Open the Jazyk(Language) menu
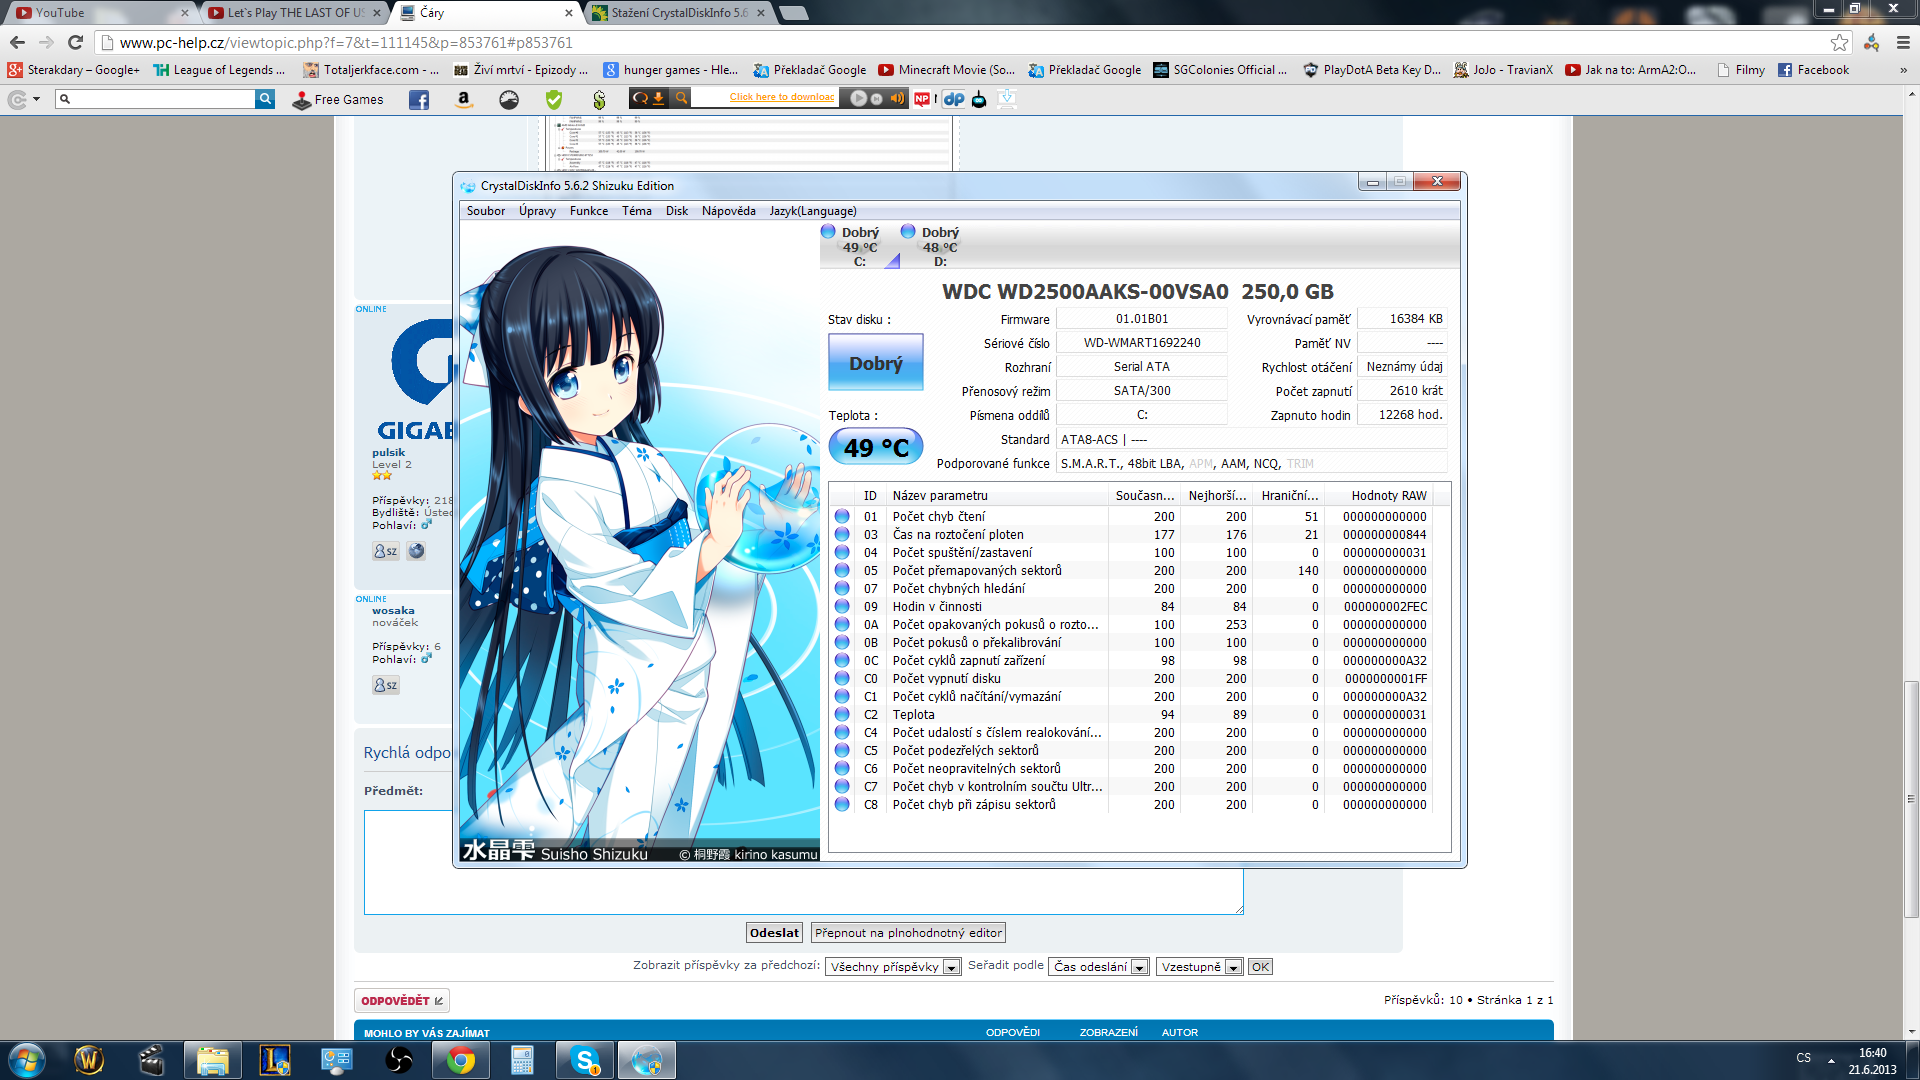This screenshot has height=1080, width=1920. pyautogui.click(x=813, y=211)
